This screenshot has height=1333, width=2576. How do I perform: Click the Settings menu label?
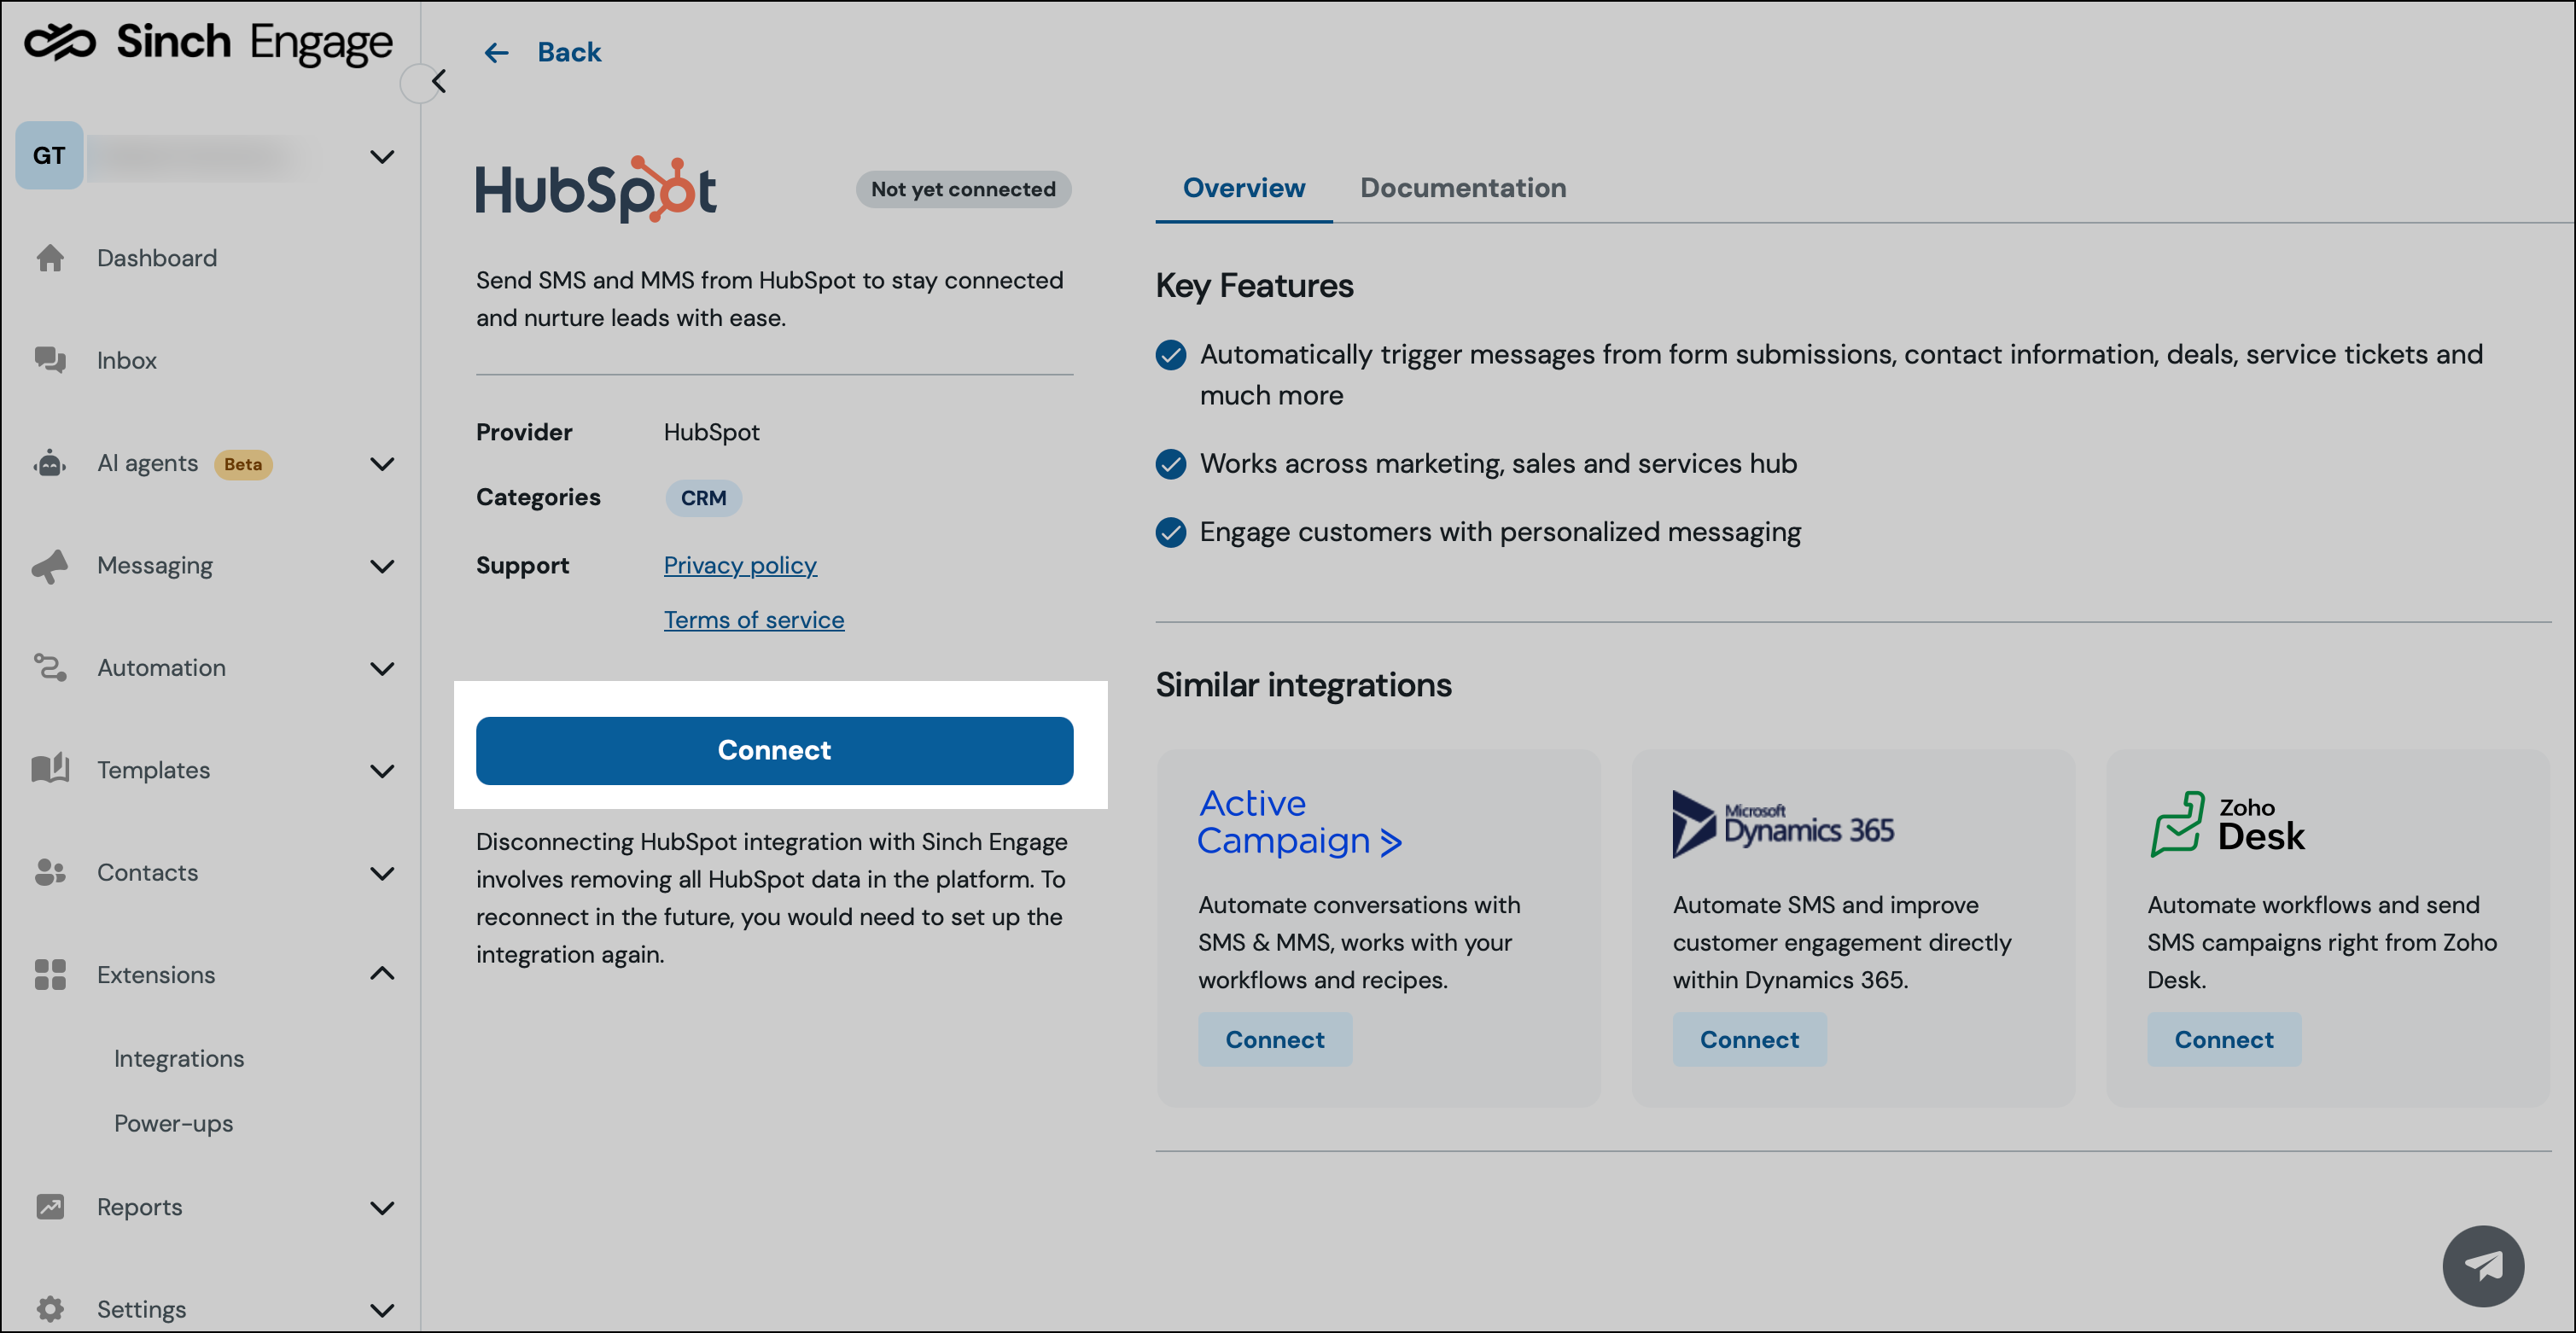pos(141,1309)
